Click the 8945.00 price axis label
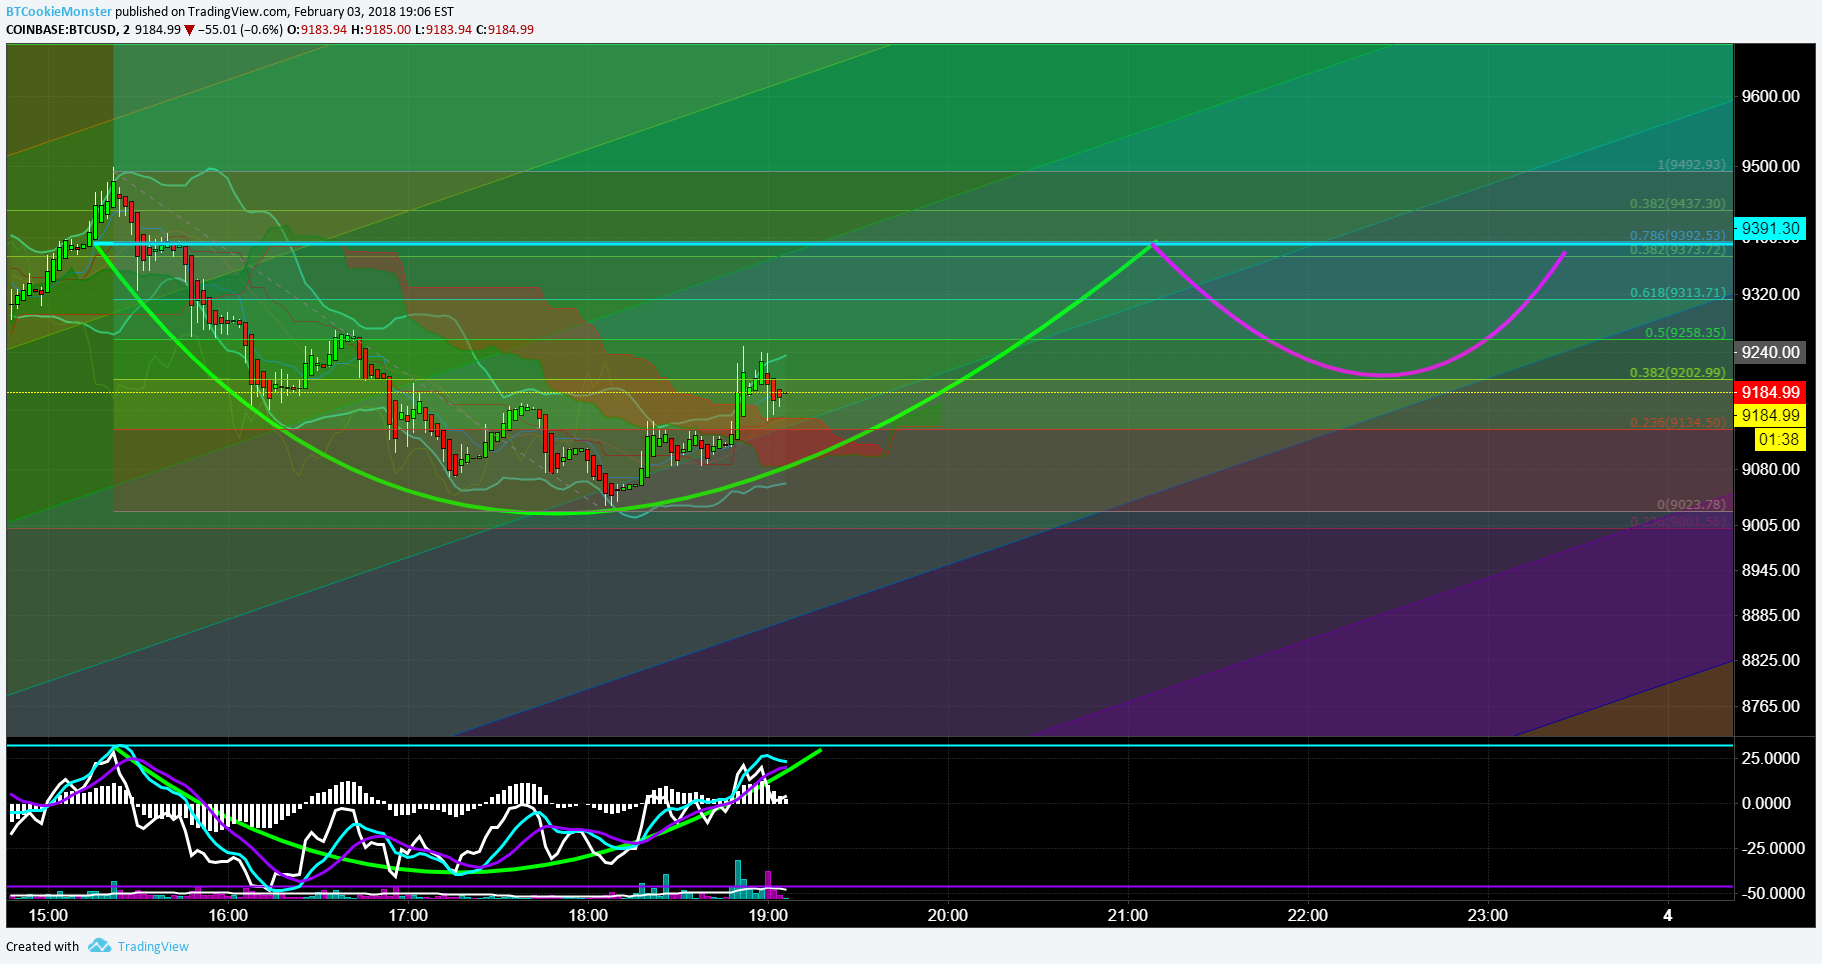 click(1770, 570)
